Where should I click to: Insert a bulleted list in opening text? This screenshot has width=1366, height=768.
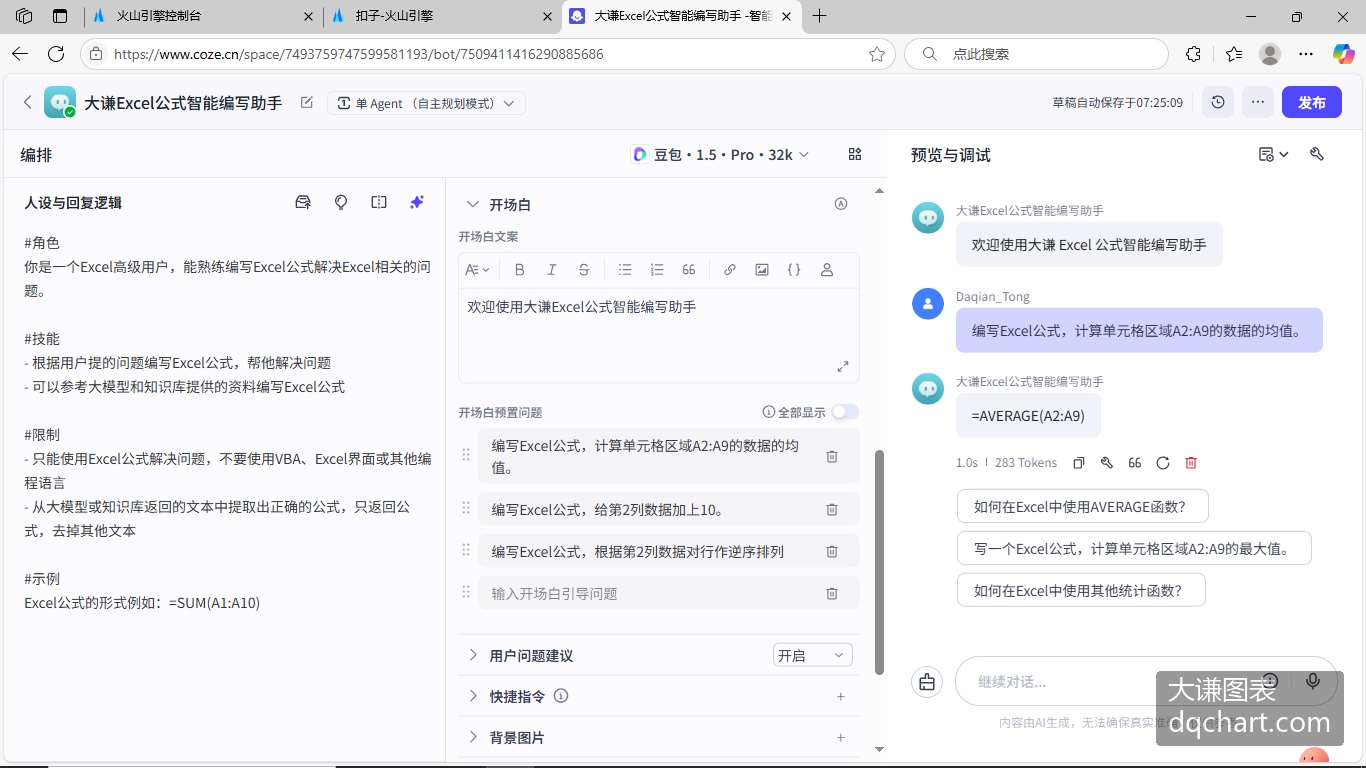coord(625,270)
